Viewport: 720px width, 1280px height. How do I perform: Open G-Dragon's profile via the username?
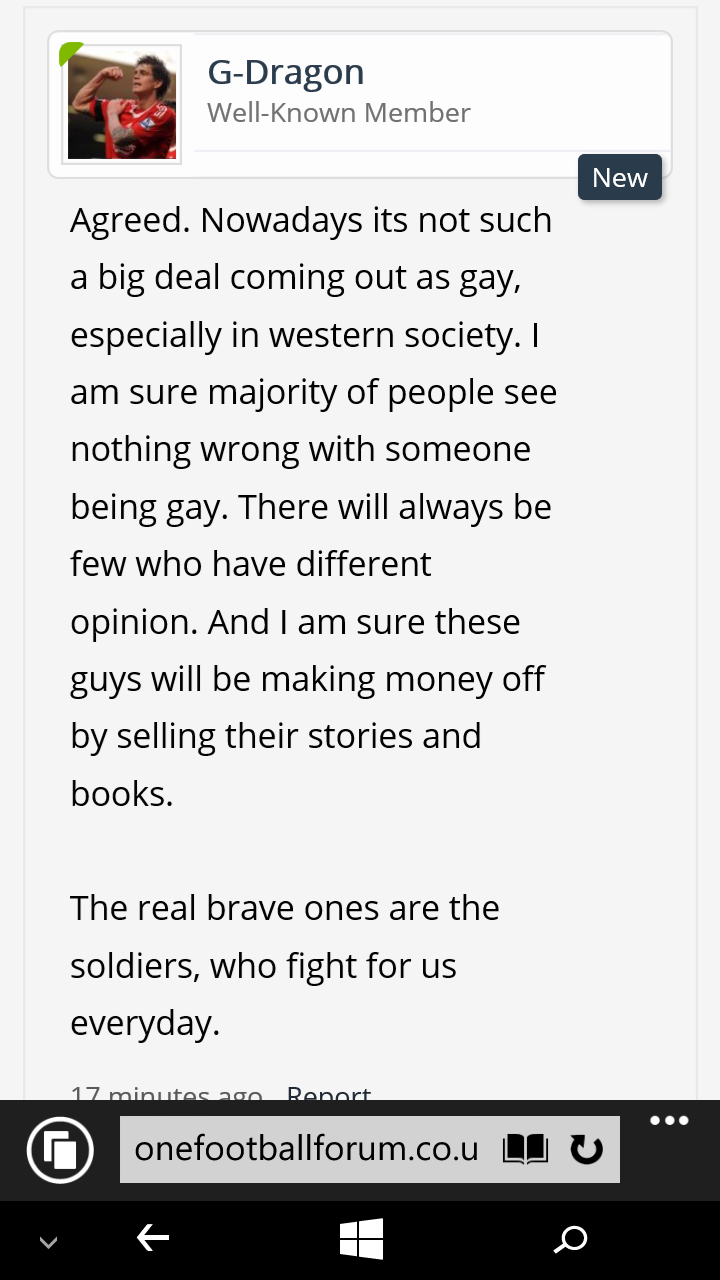[286, 72]
